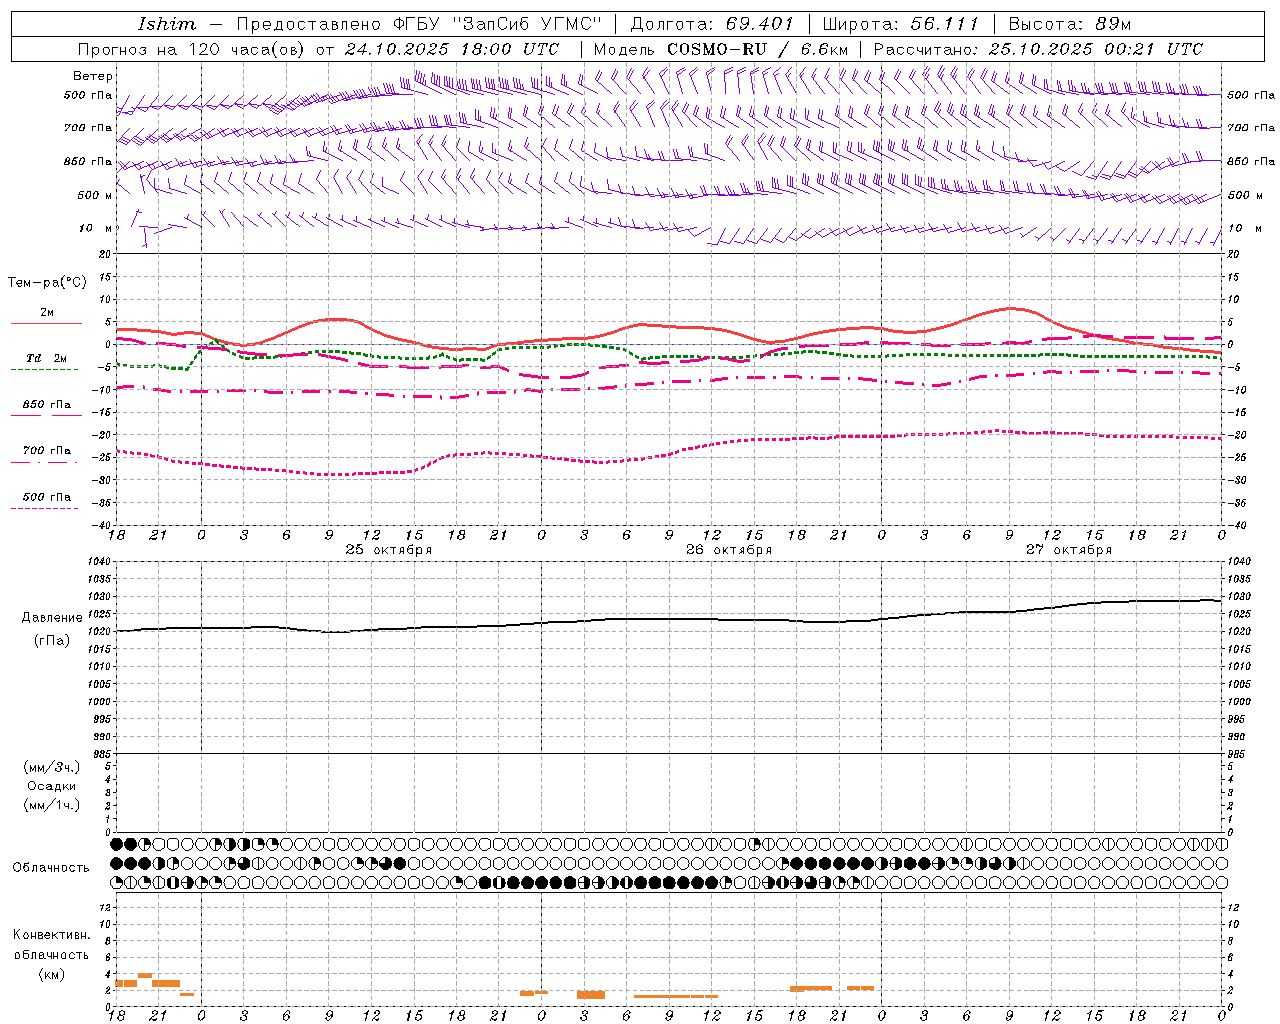
Task: Click the "Td 2м" dew point legend label
Action: [46, 358]
